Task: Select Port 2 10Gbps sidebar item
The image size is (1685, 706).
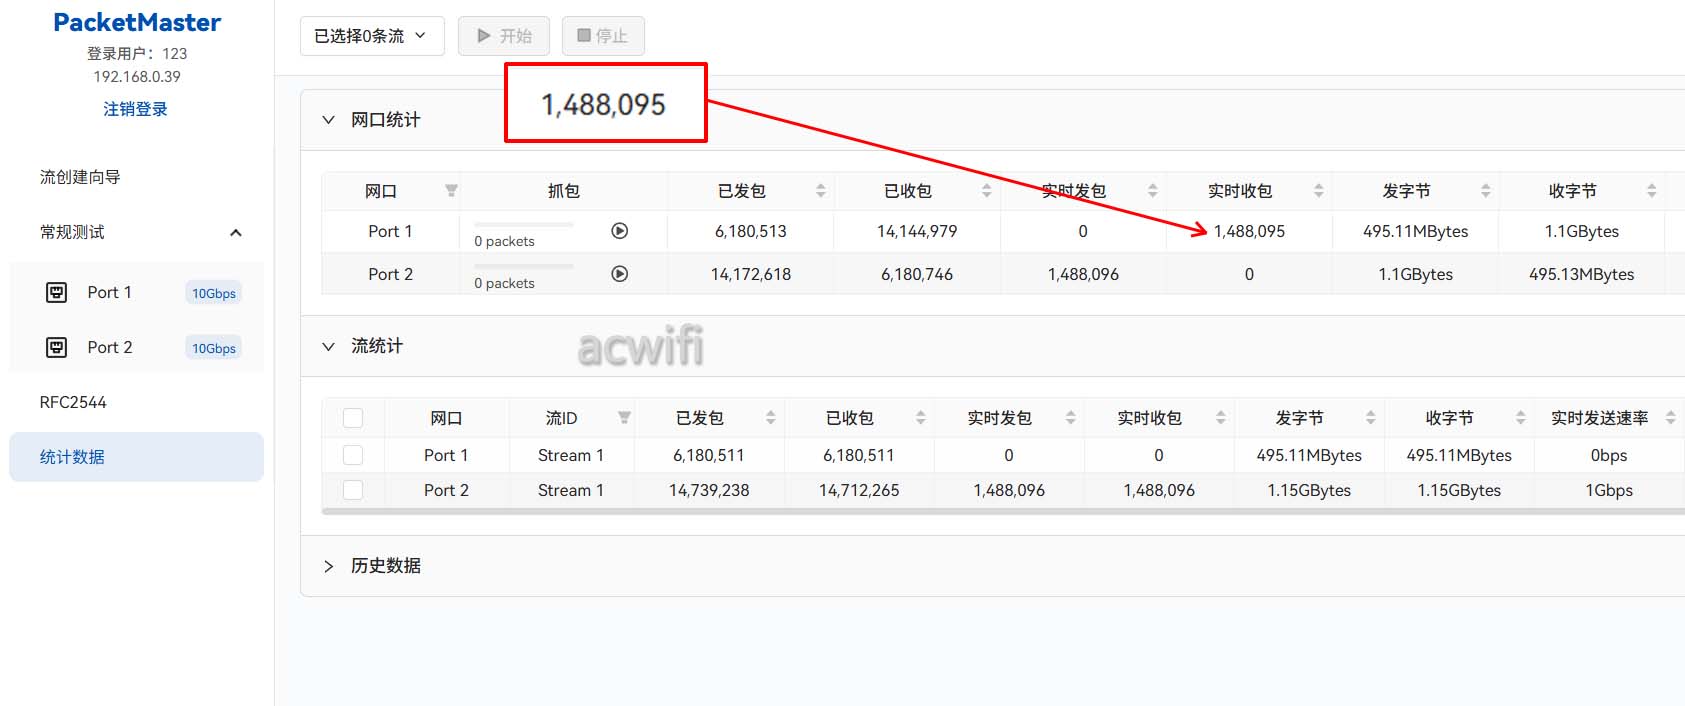Action: coord(137,347)
